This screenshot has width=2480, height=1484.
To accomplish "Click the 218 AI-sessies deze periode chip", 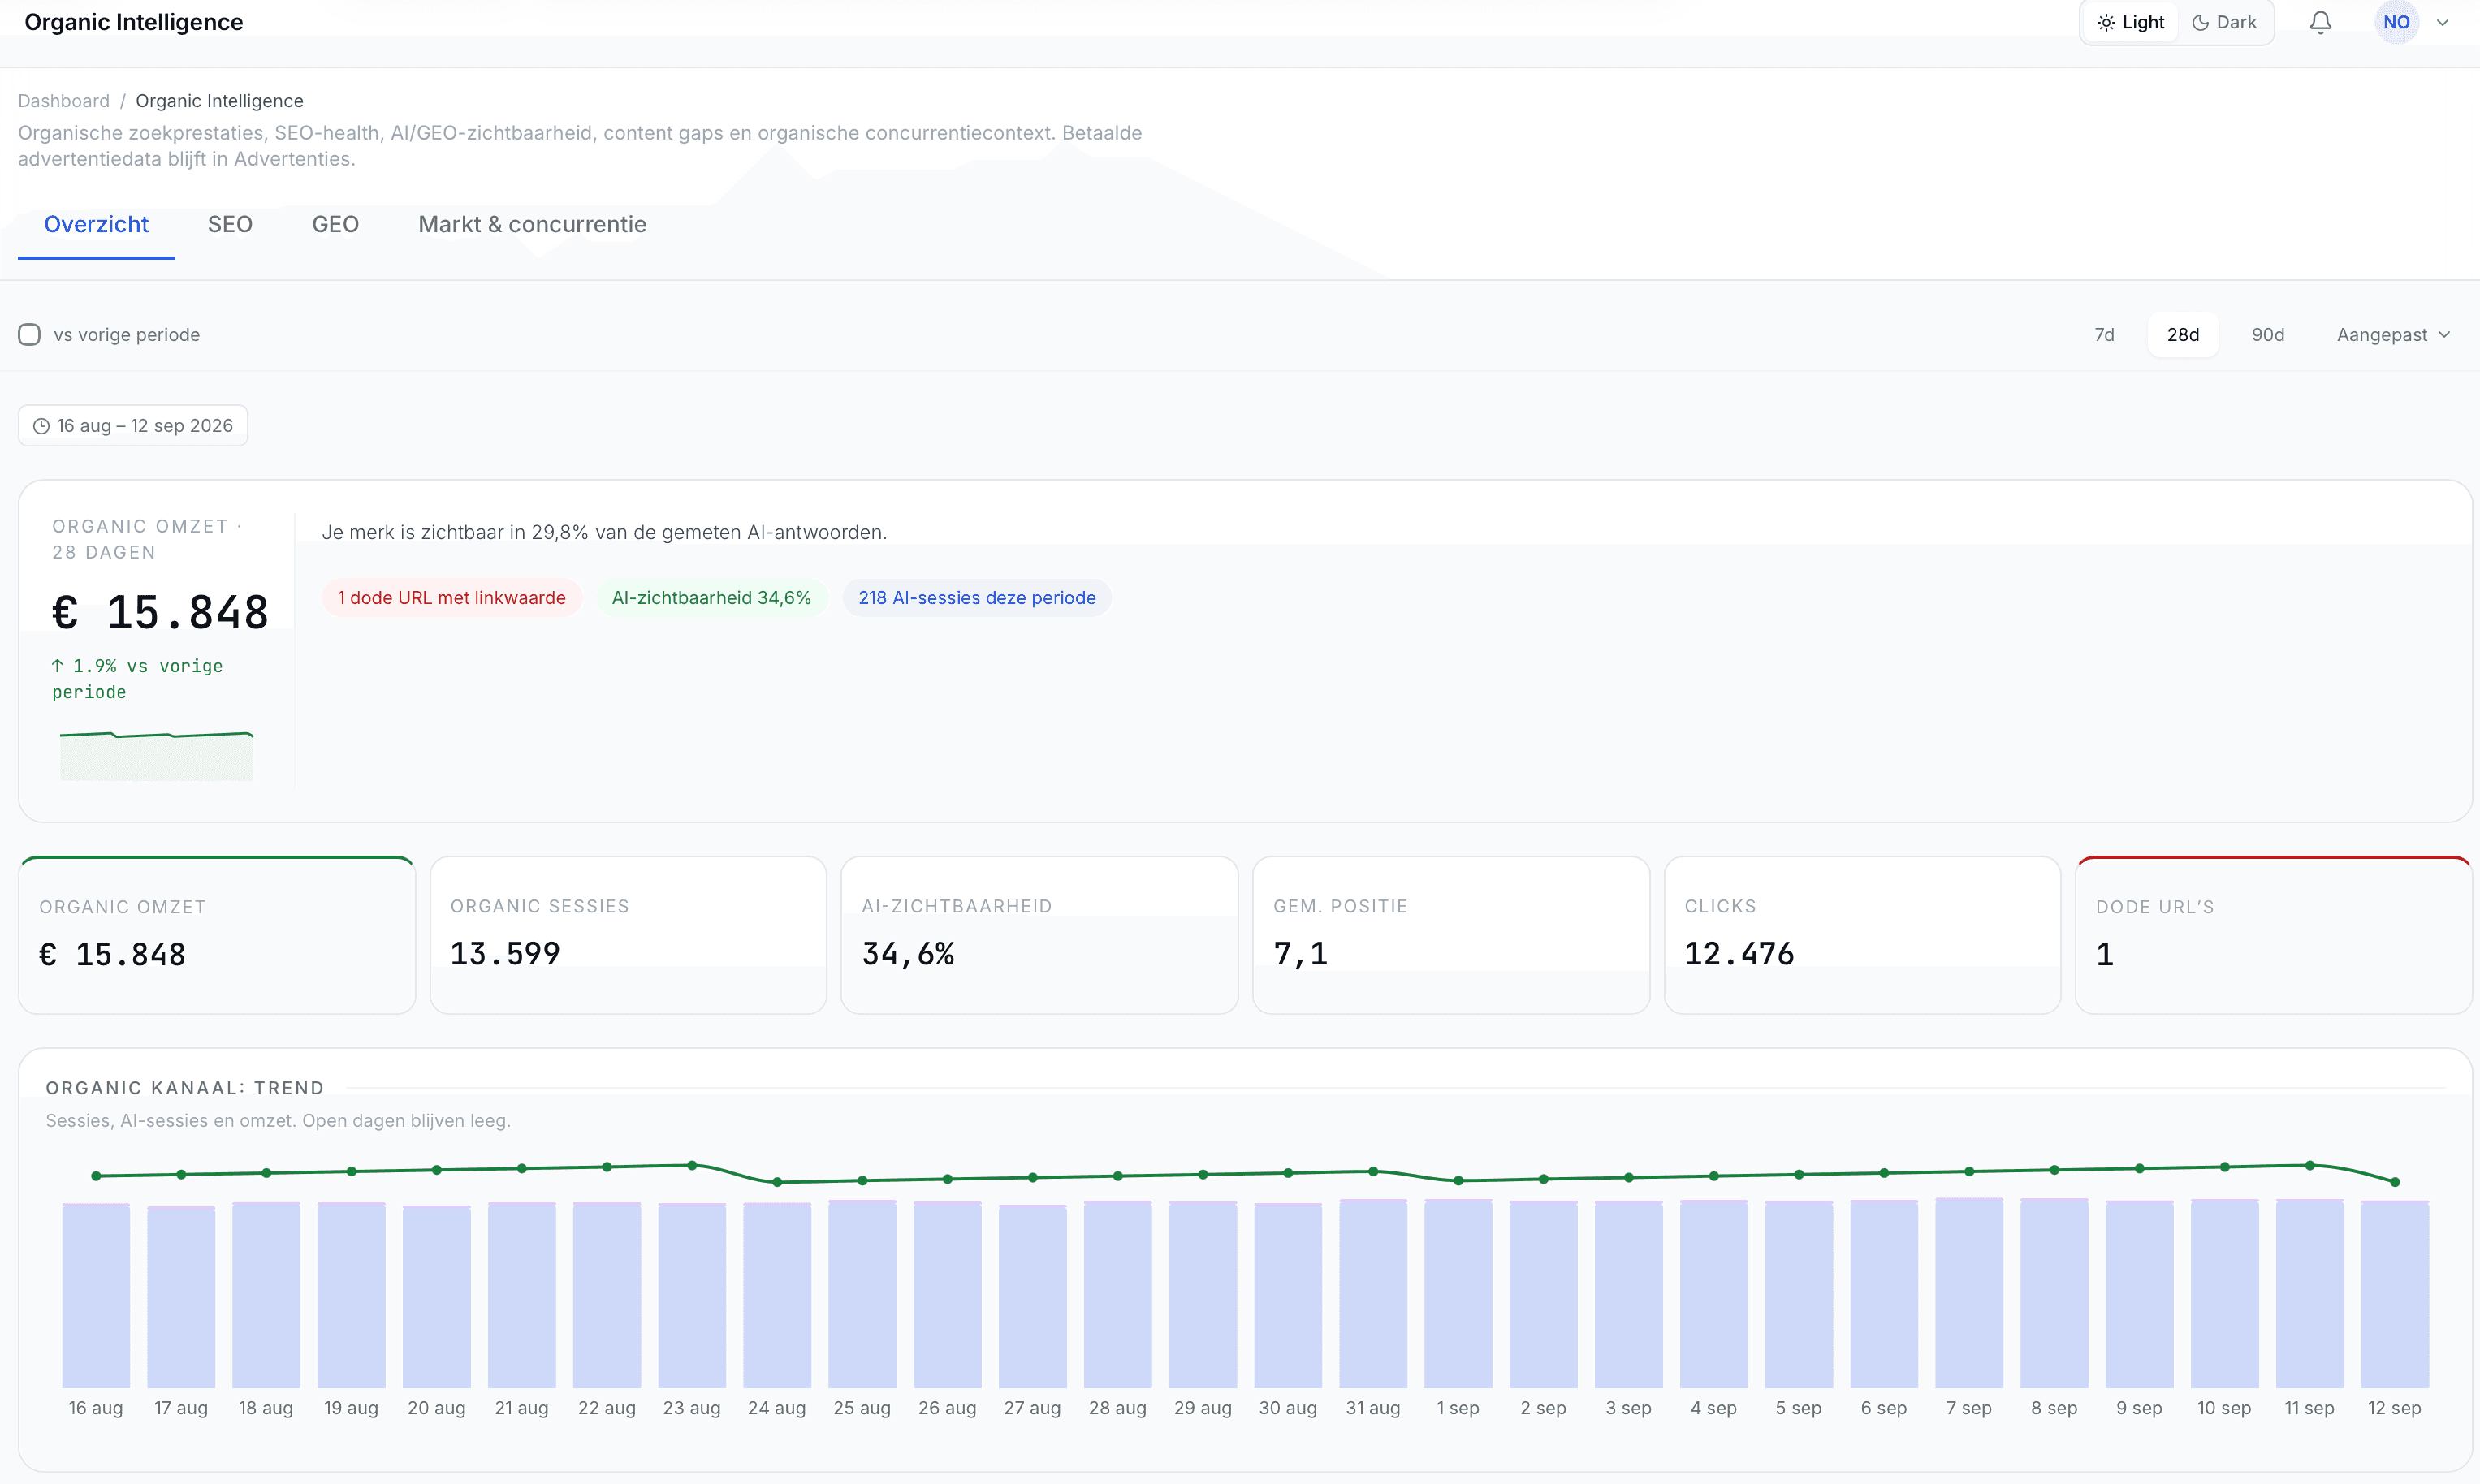I will click(976, 598).
